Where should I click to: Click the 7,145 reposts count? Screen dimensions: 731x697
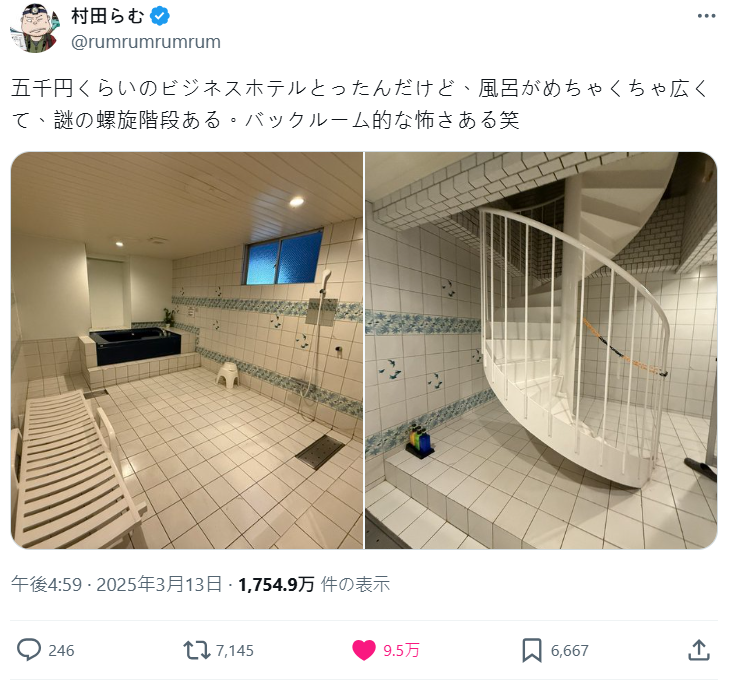pos(235,650)
